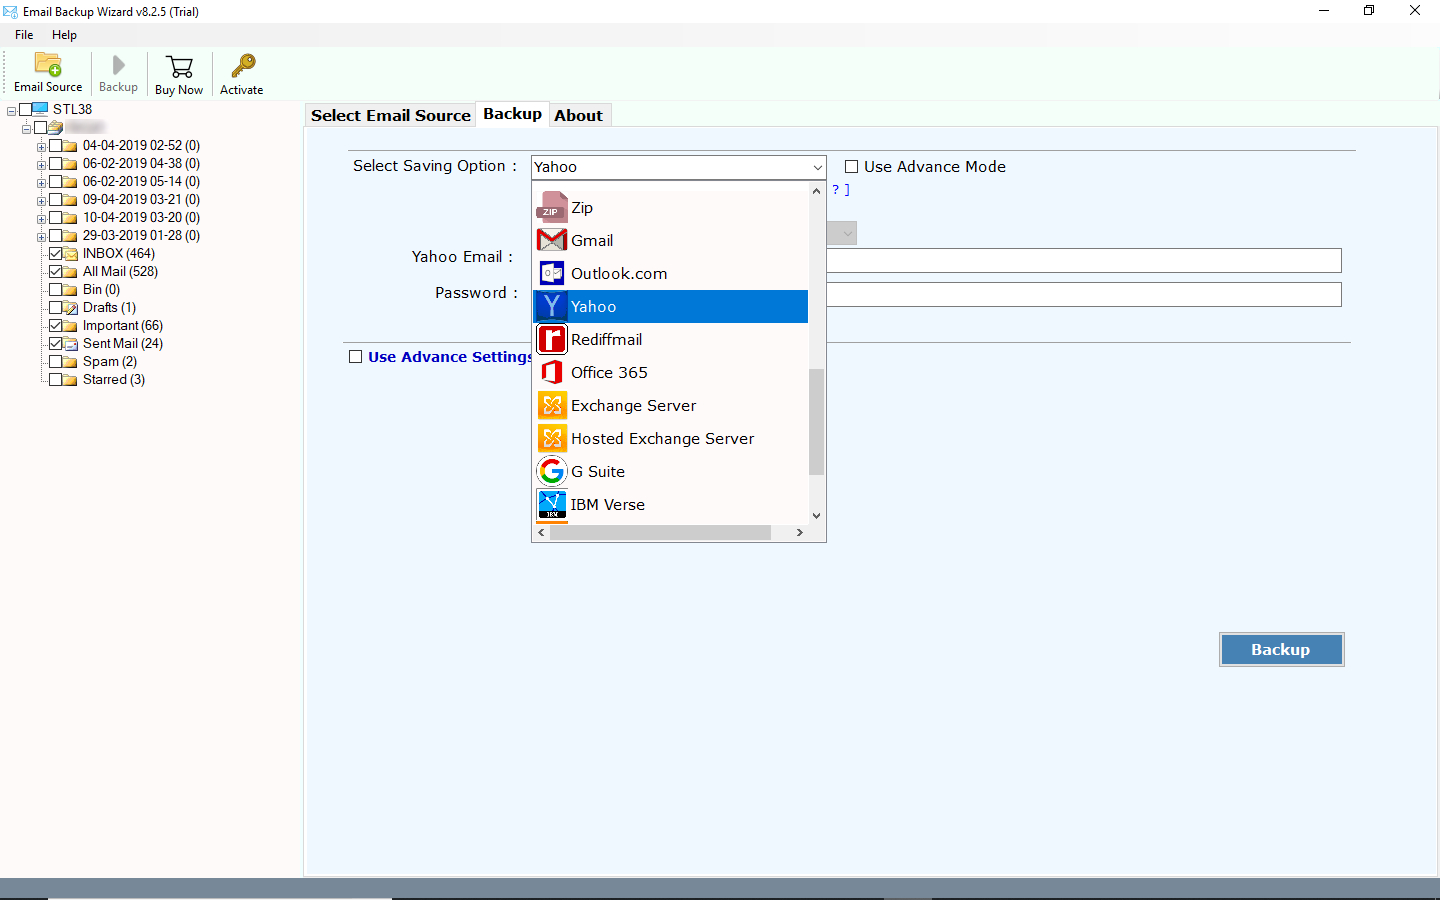Select the Hosted Exchange Server icon
The width and height of the screenshot is (1440, 900).
tap(552, 438)
